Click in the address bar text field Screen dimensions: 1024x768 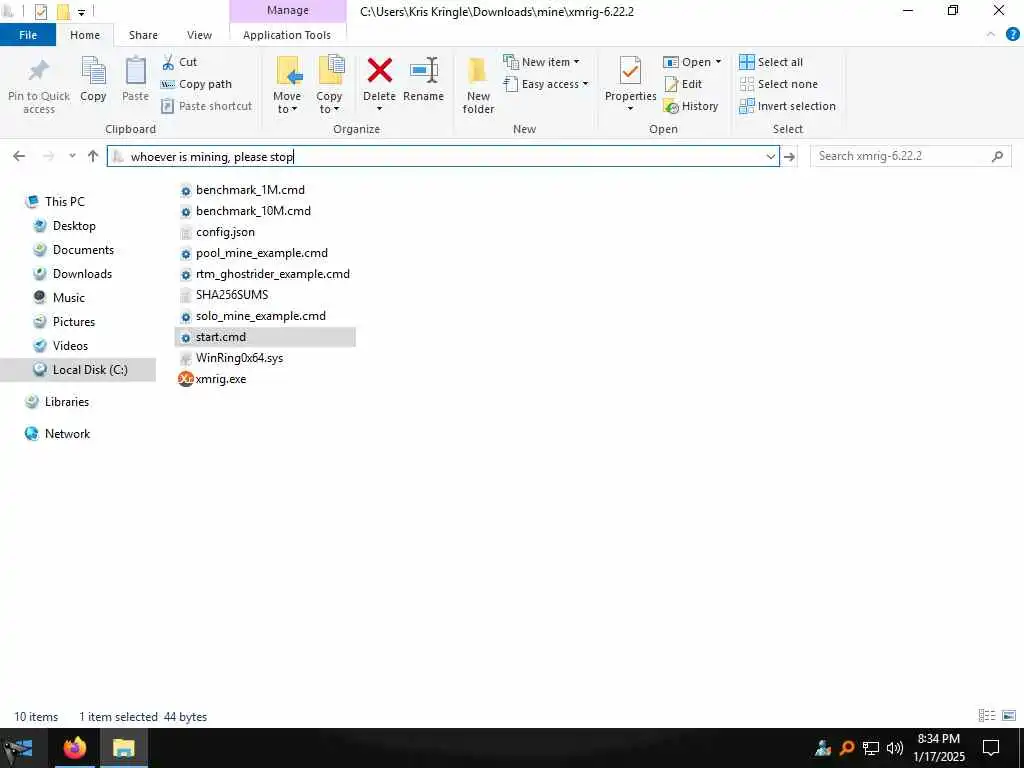coord(444,156)
